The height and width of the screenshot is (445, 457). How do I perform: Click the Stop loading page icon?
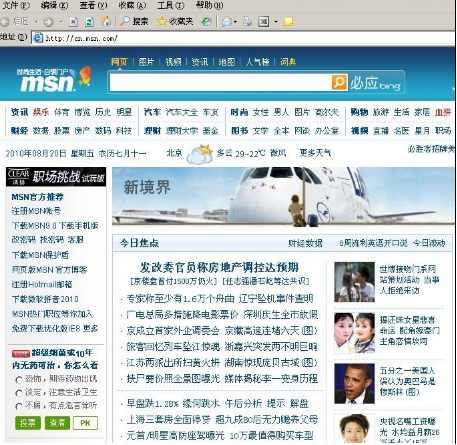pos(73,22)
